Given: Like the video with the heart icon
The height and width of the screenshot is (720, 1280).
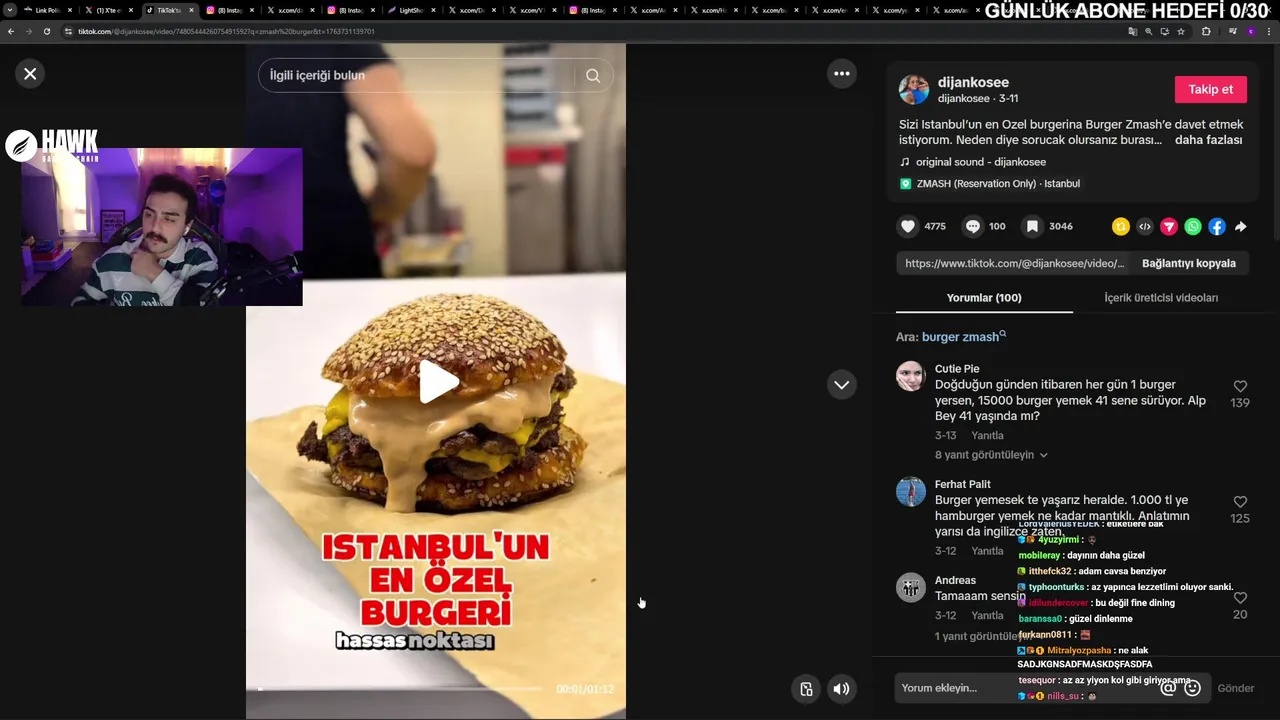Looking at the screenshot, I should [x=908, y=226].
